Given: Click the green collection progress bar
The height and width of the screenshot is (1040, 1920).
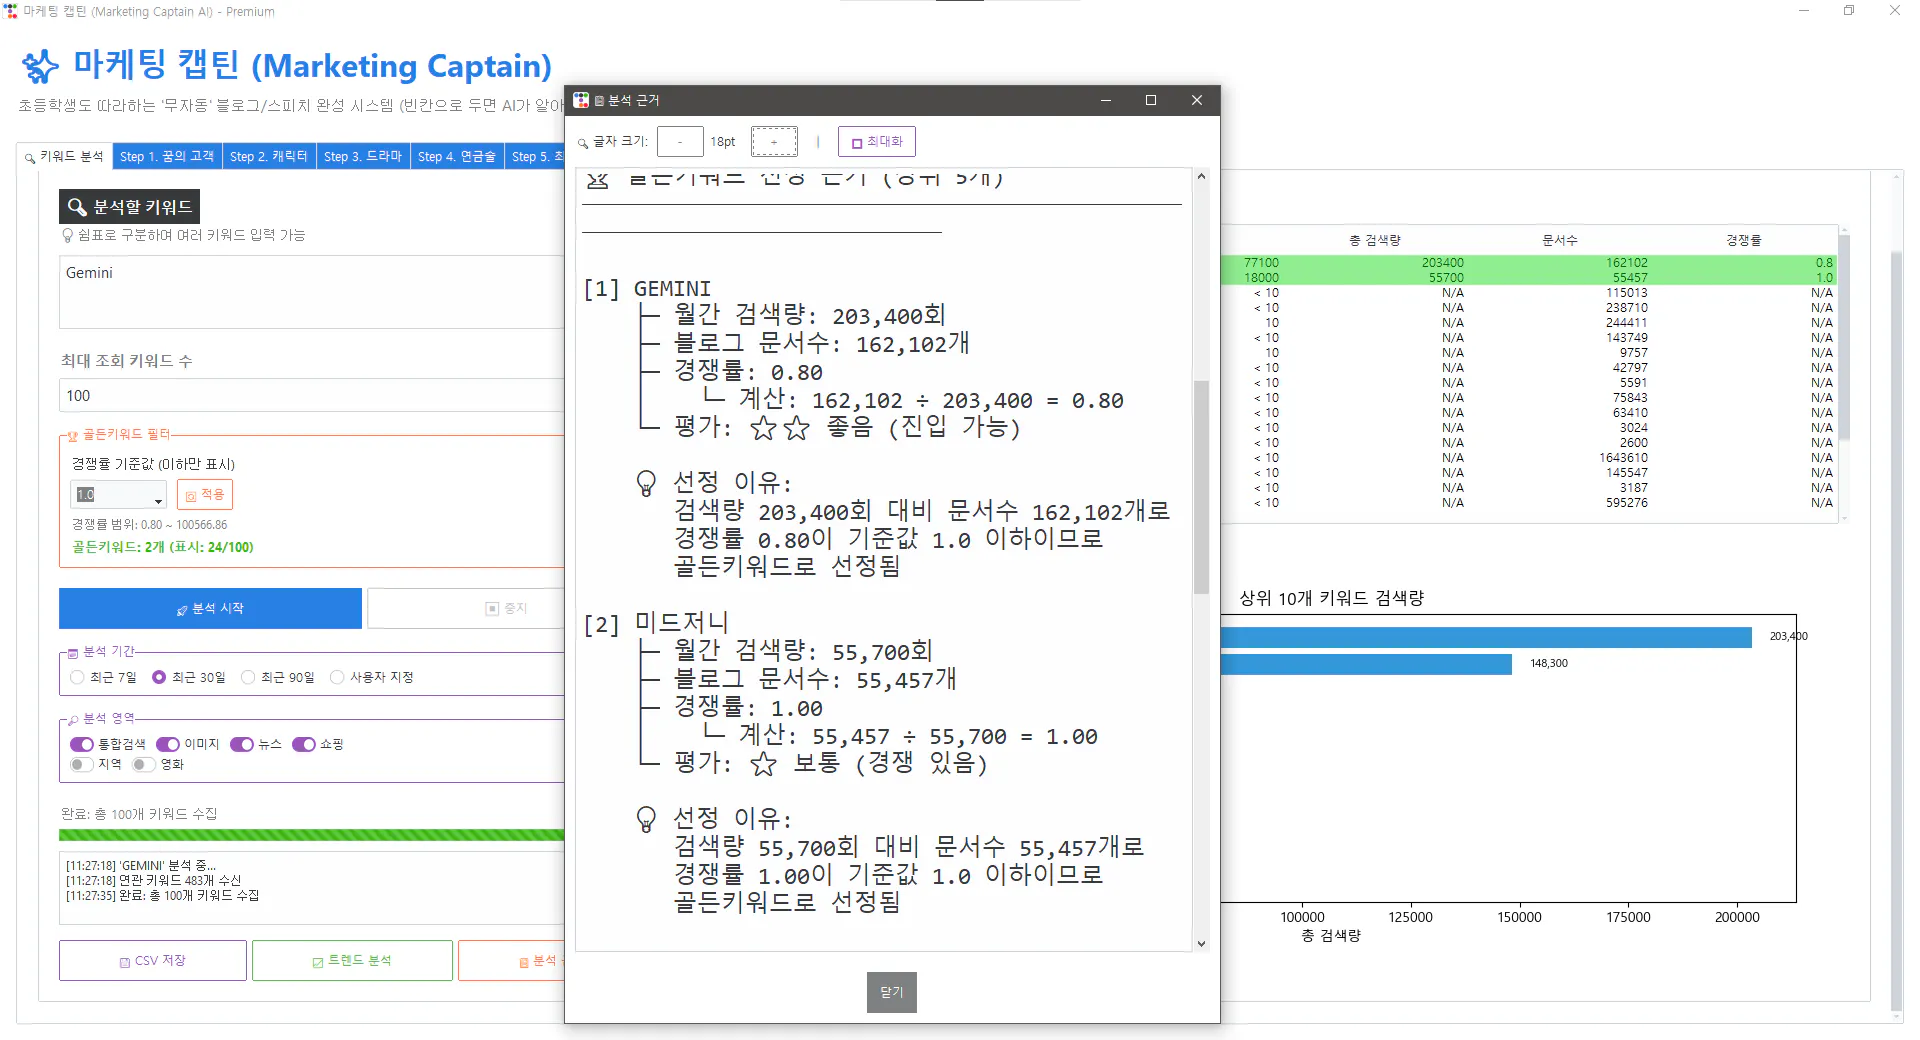Looking at the screenshot, I should coord(312,835).
